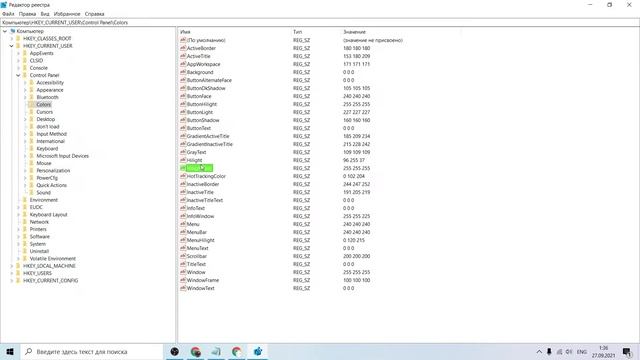Select the InactiveTitleText value name
The width and height of the screenshot is (640, 360).
(x=204, y=200)
